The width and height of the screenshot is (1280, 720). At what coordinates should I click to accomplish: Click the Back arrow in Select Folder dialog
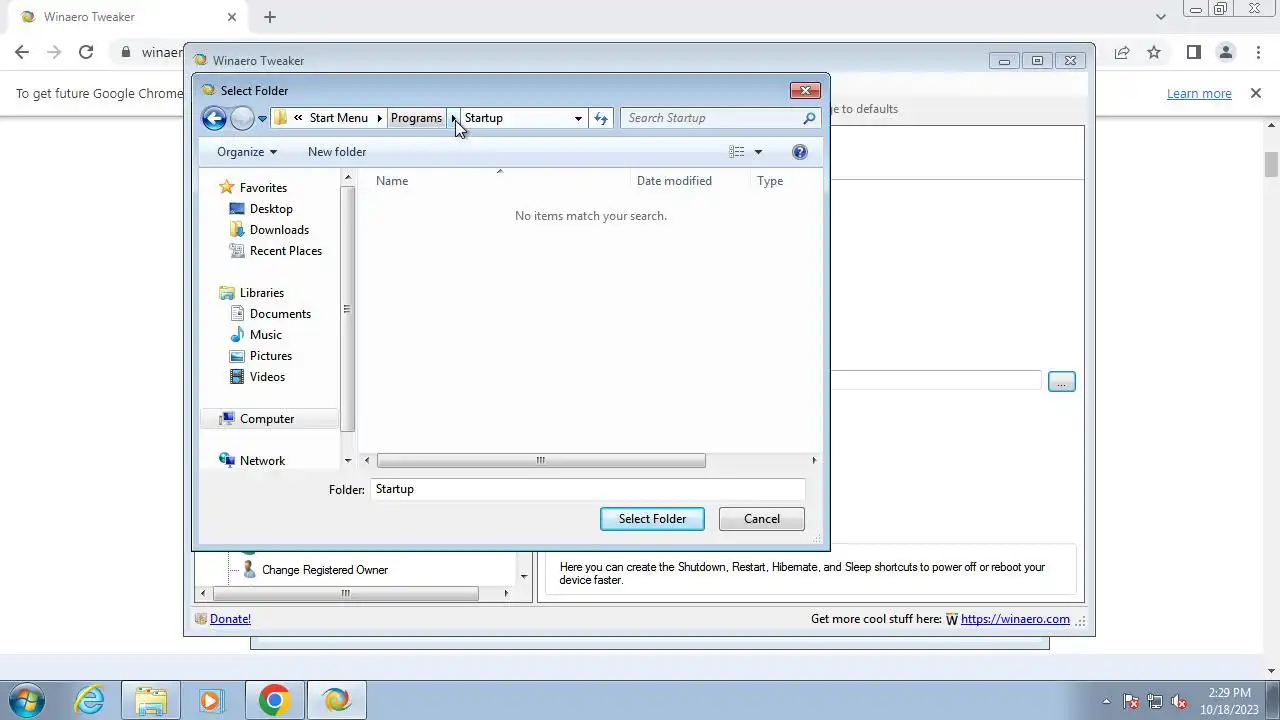(214, 118)
